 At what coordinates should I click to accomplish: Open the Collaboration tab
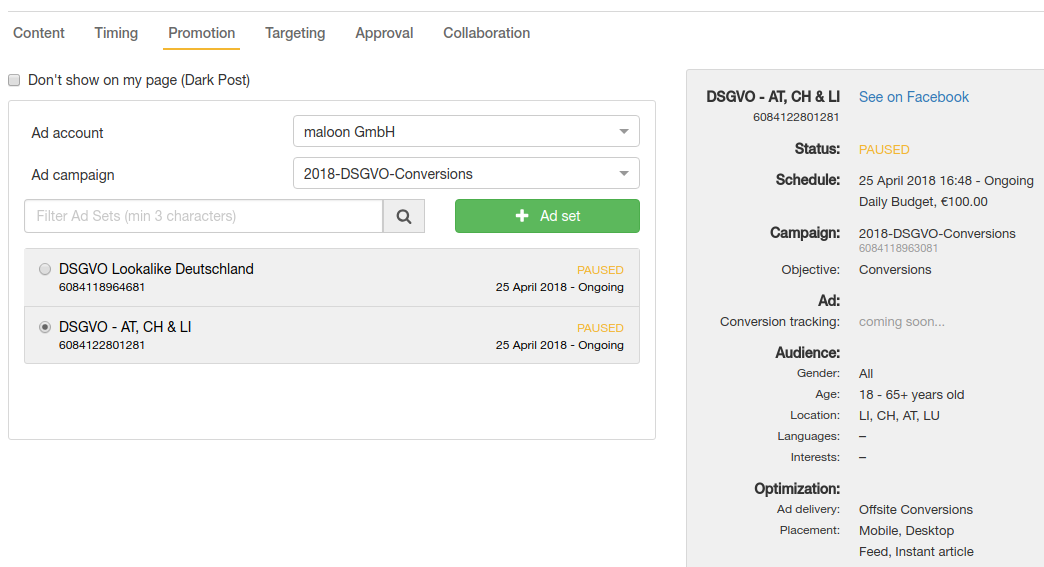click(x=487, y=33)
